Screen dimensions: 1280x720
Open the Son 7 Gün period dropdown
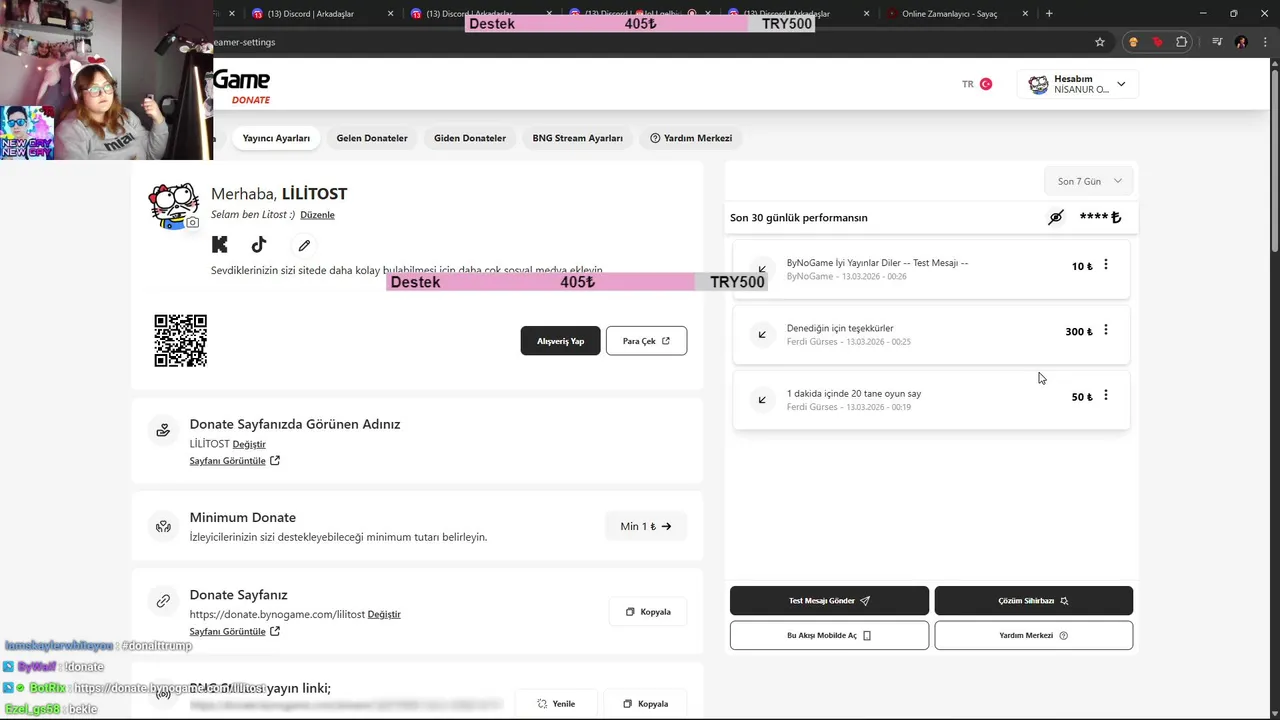coord(1089,181)
